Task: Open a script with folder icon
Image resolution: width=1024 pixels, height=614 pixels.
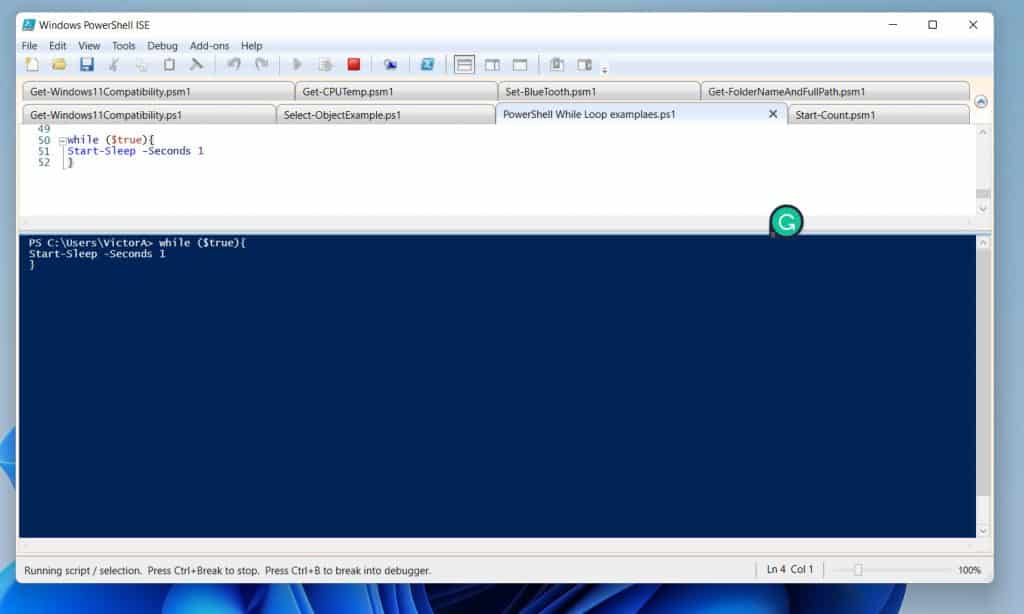Action: [x=59, y=64]
